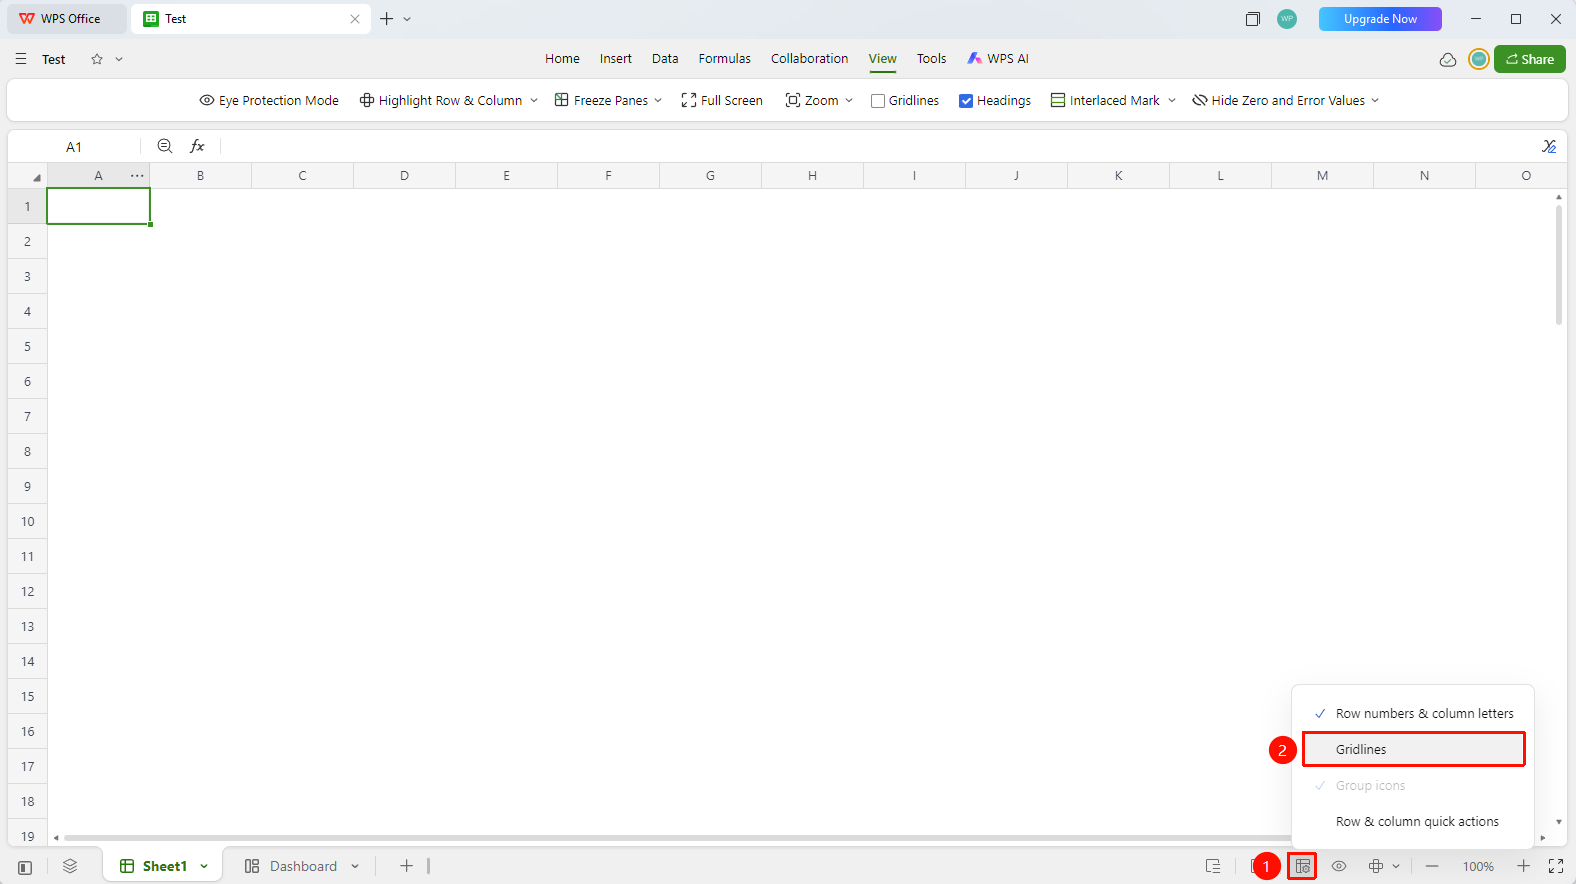This screenshot has width=1576, height=884.
Task: Click the outline list icon in status bar
Action: (1213, 866)
